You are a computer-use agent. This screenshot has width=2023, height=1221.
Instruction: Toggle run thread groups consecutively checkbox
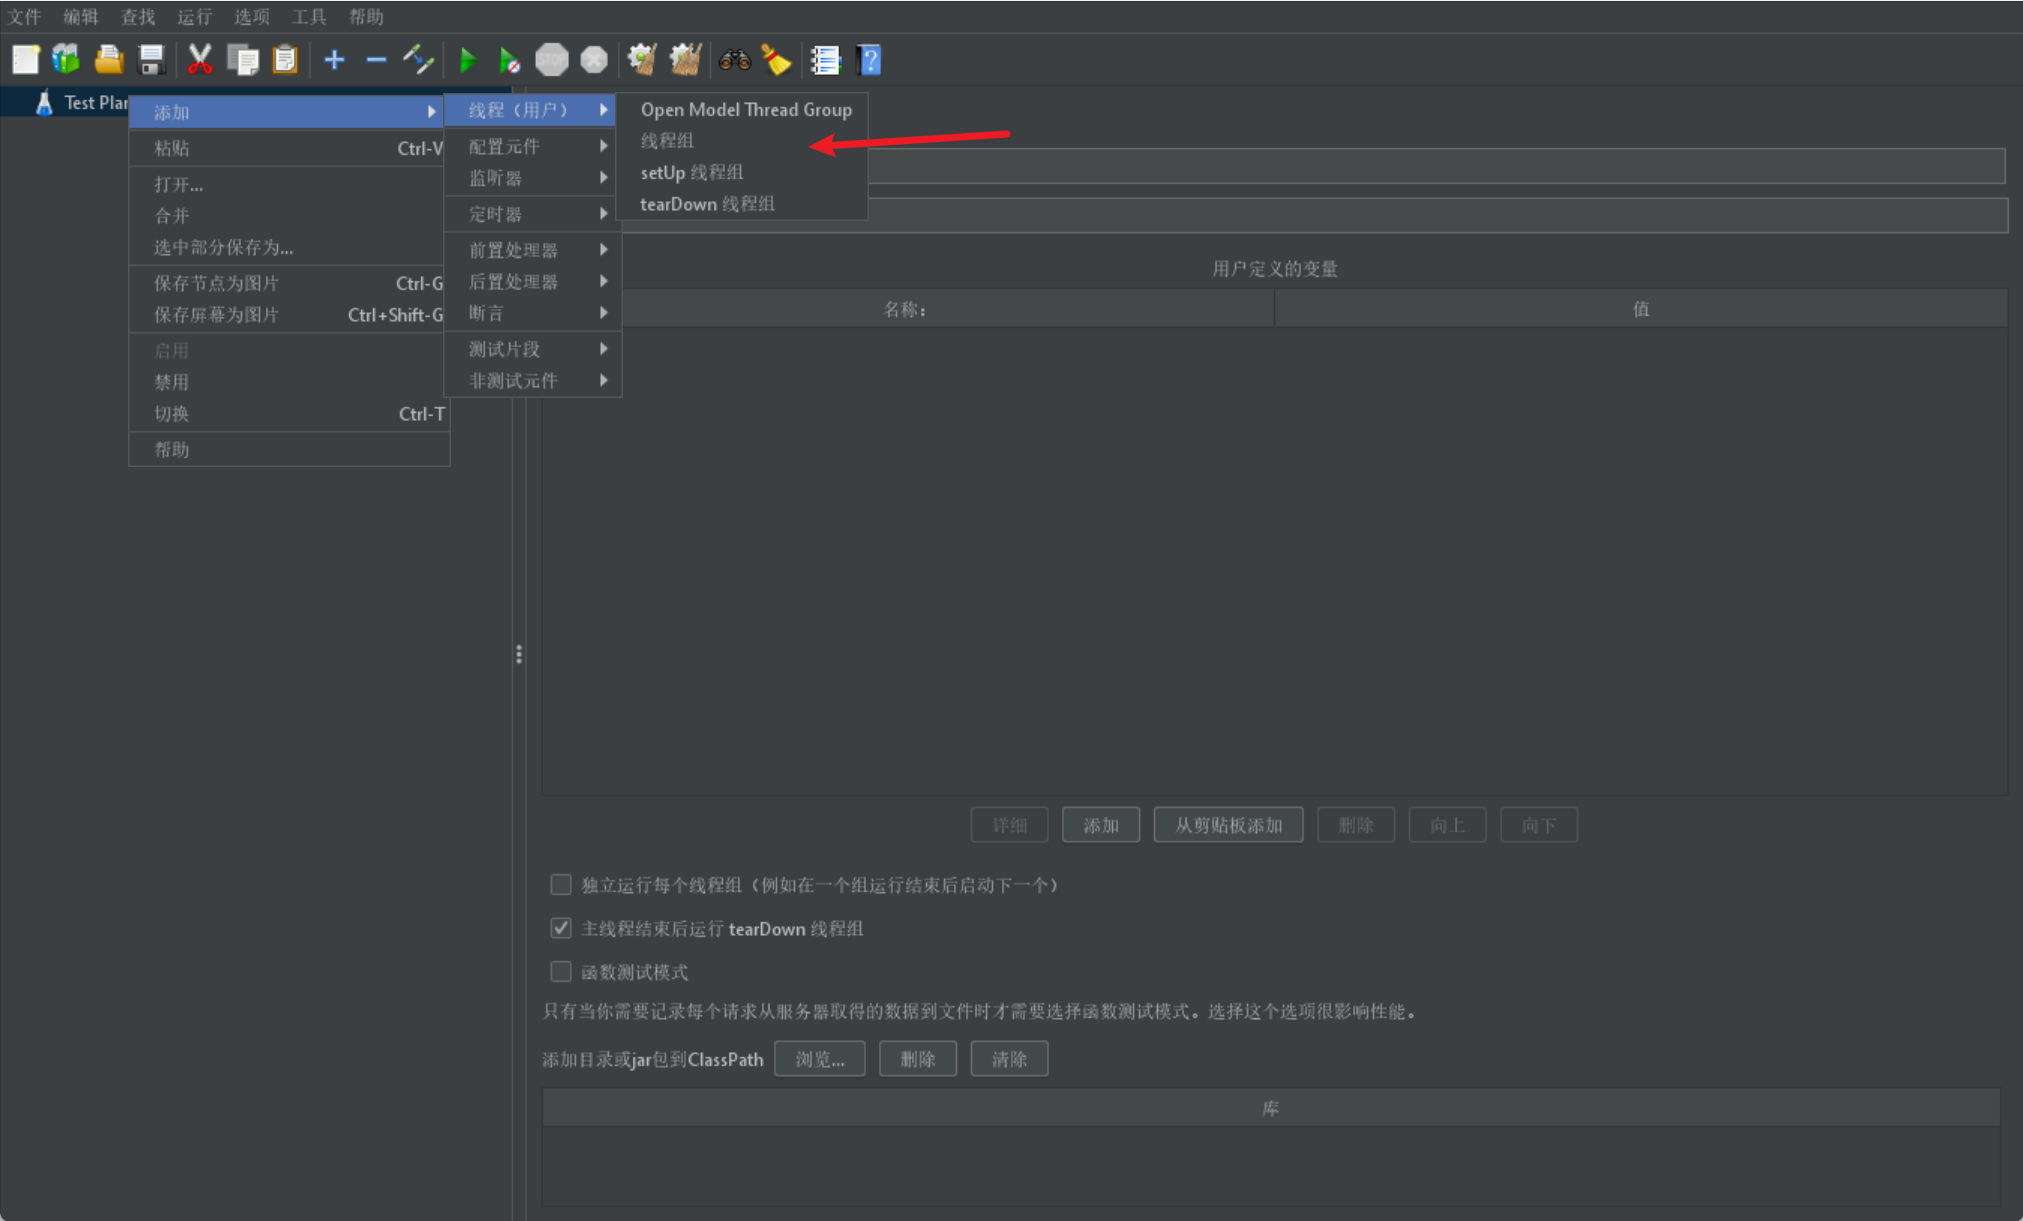point(561,884)
